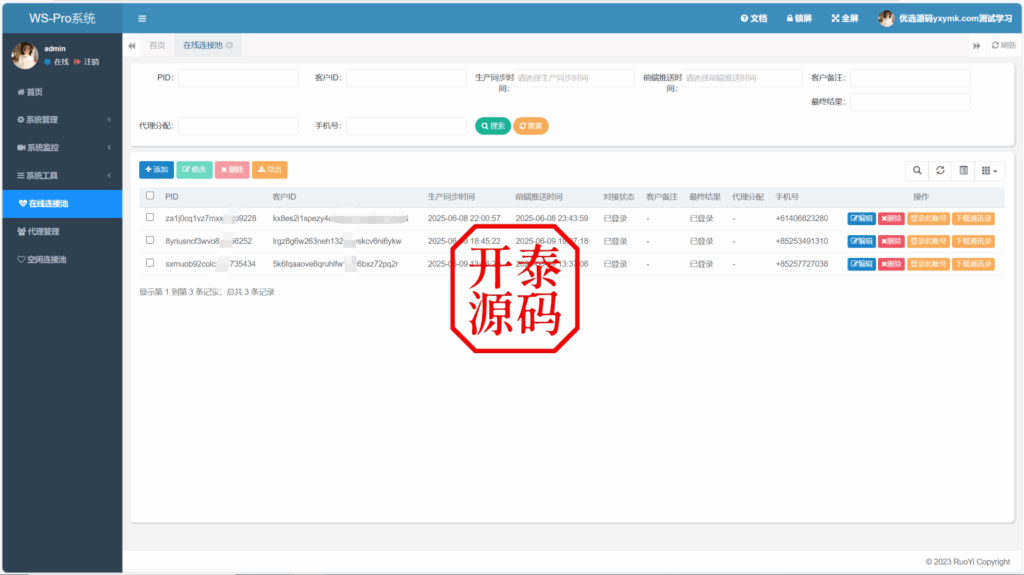This screenshot has height=575, width=1024.
Task: Click the 在线 status link under admin
Action: [57, 62]
